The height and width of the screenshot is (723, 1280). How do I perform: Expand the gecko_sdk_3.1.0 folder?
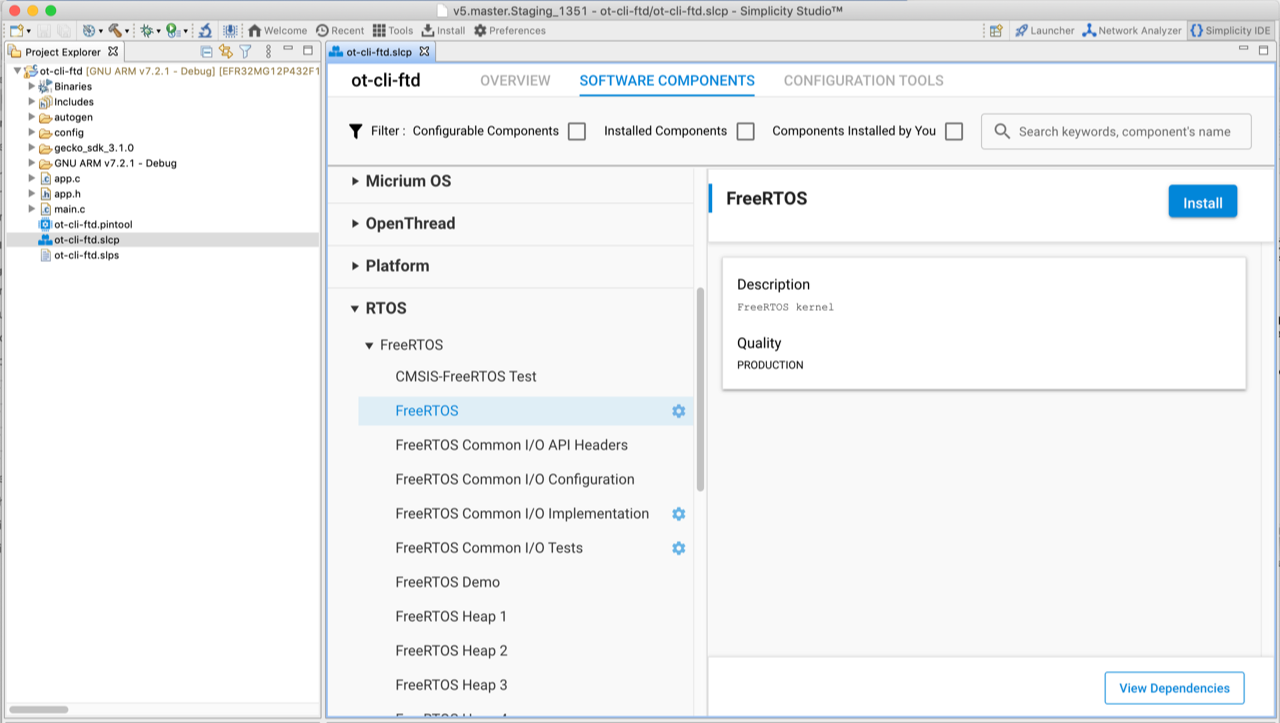click(x=32, y=148)
